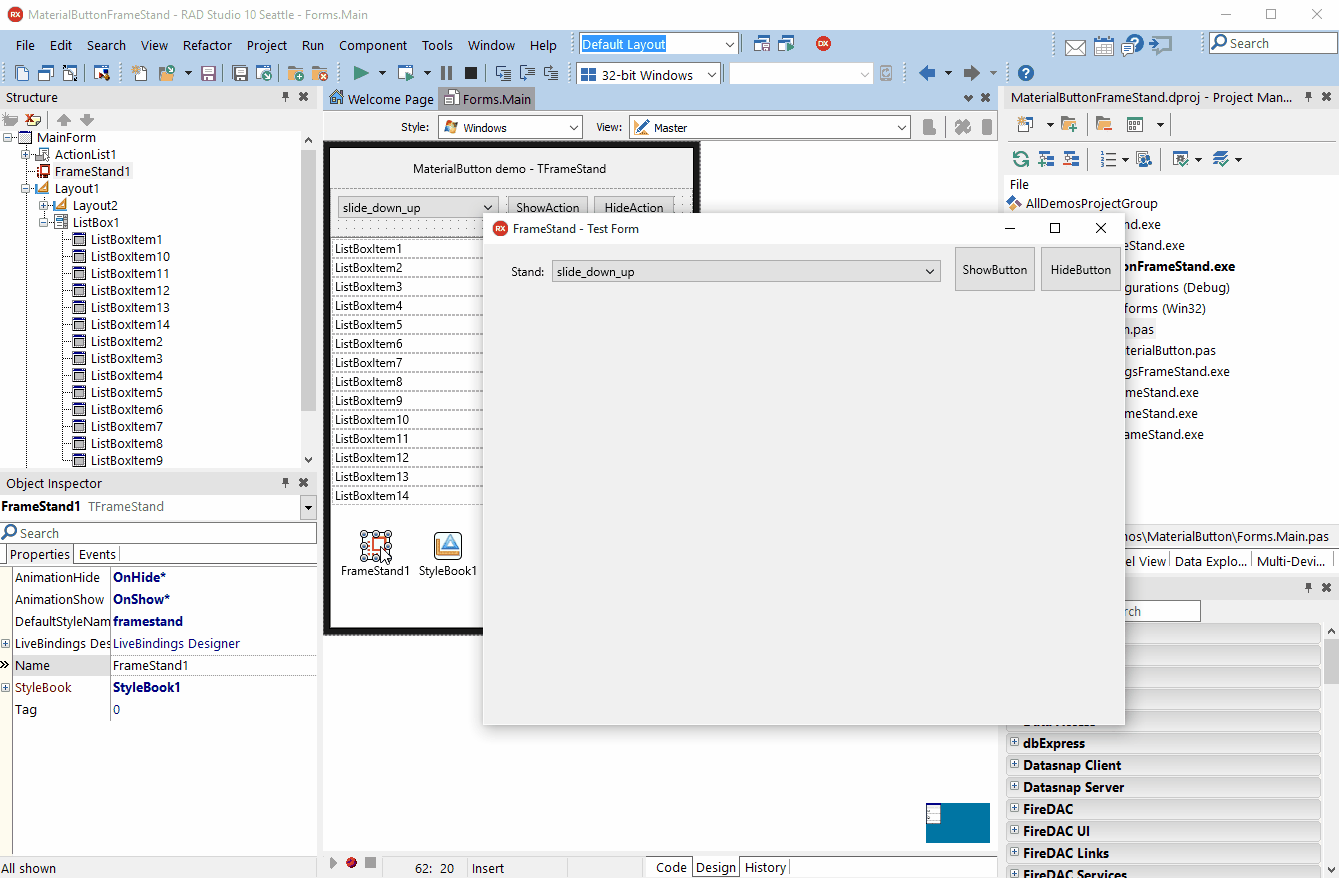
Task: Click the Remove file from project icon
Action: pyautogui.click(x=319, y=73)
